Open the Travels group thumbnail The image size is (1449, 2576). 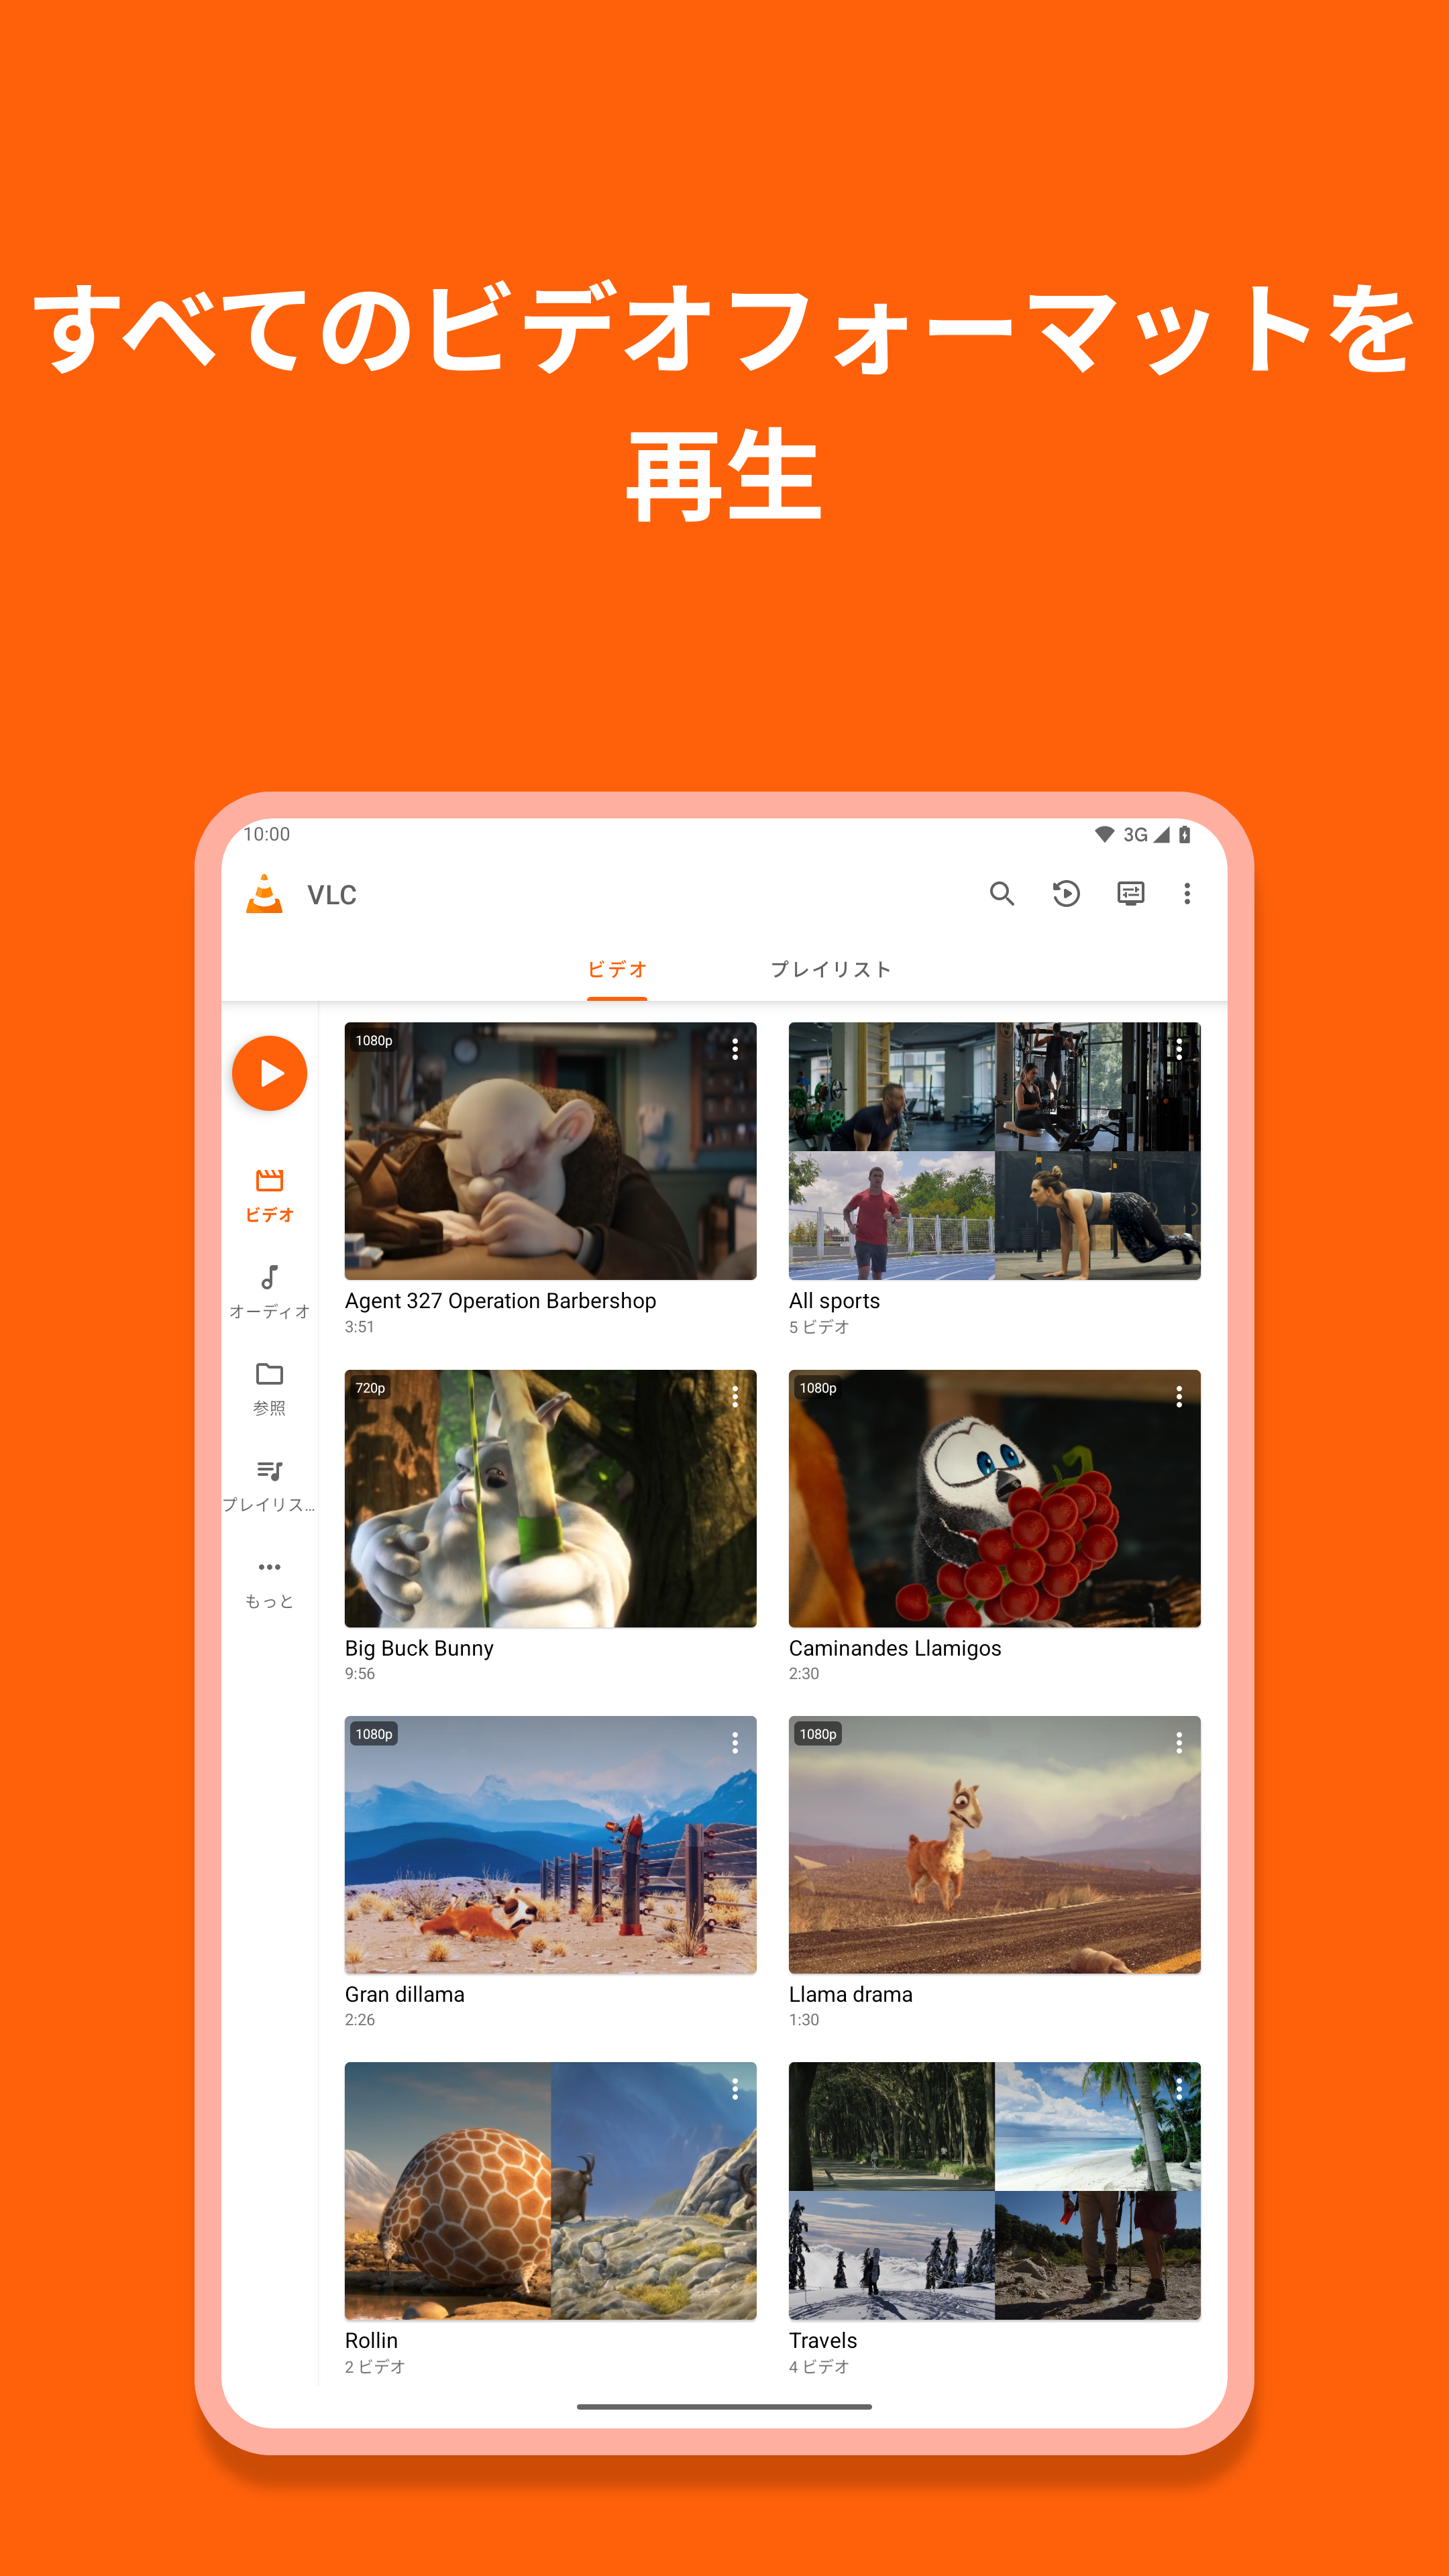994,2191
